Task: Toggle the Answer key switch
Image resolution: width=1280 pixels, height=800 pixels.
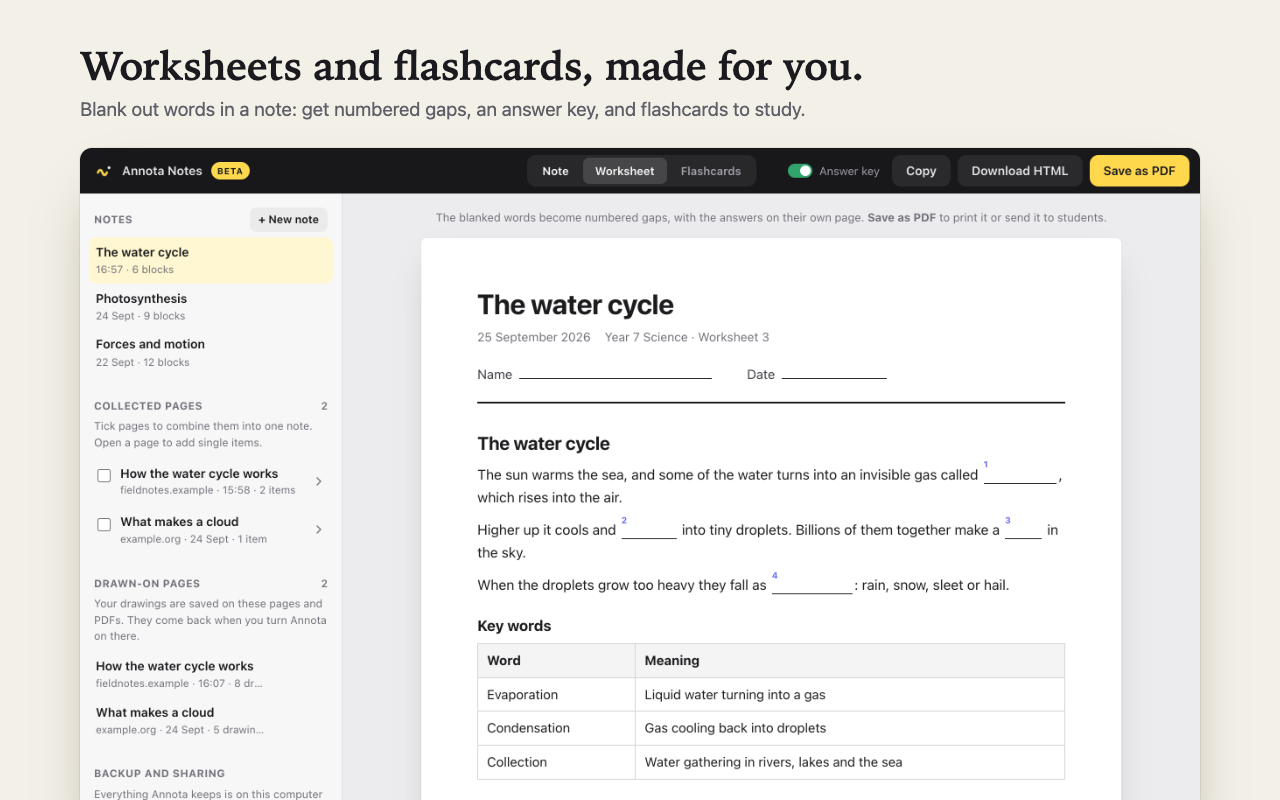Action: point(800,171)
